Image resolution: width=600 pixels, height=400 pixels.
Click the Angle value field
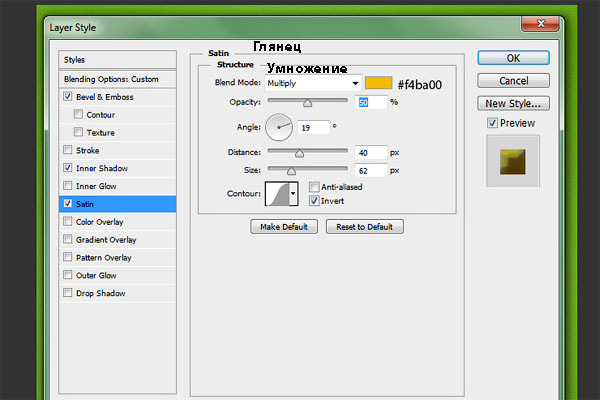313,127
